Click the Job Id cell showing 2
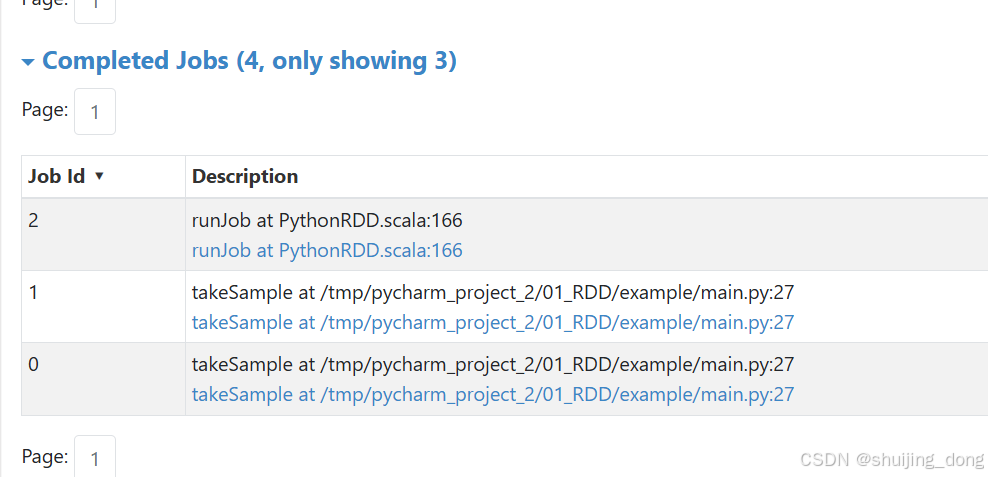988x477 pixels. [34, 220]
